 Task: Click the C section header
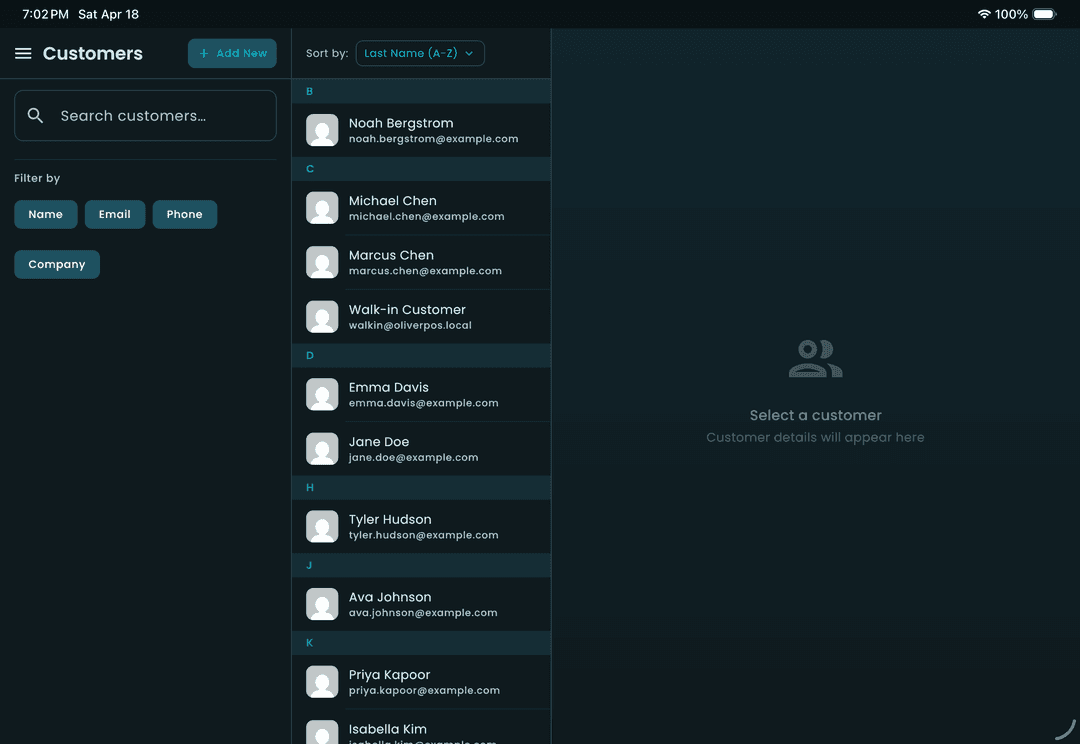point(422,169)
